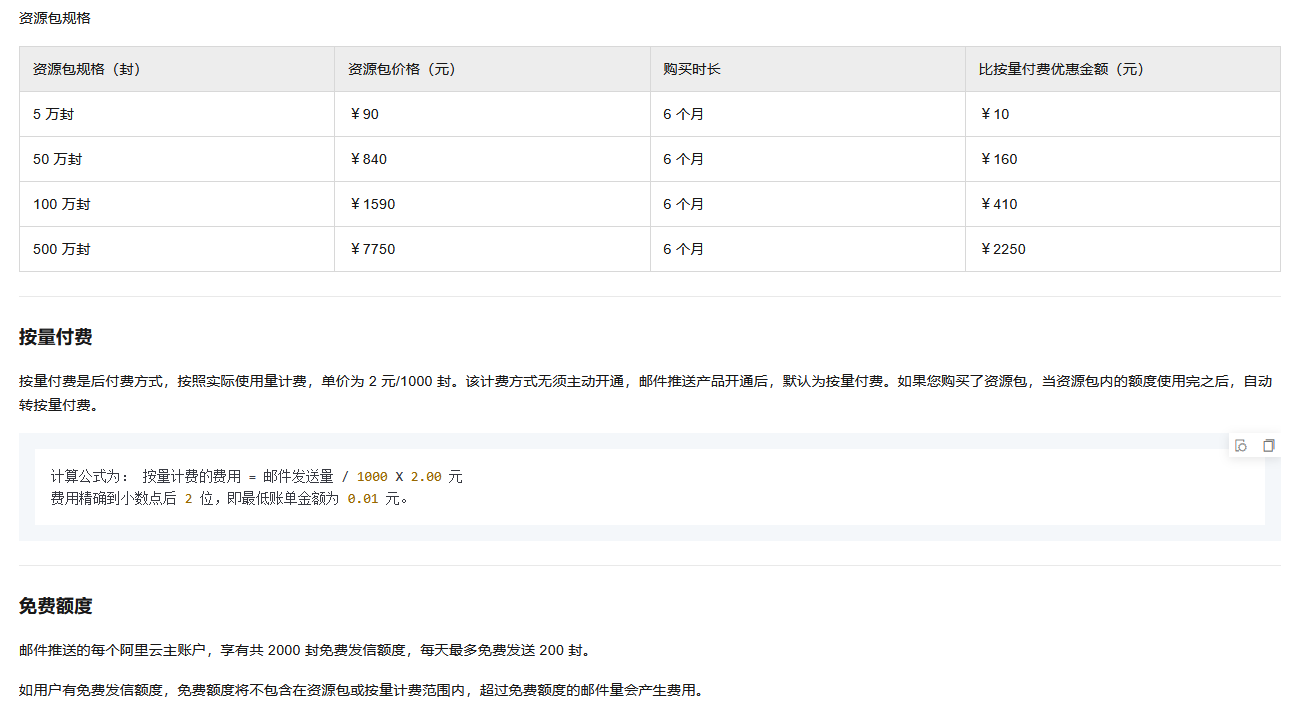Click the 资源包规格 caption above the table
The image size is (1298, 709).
[54, 18]
